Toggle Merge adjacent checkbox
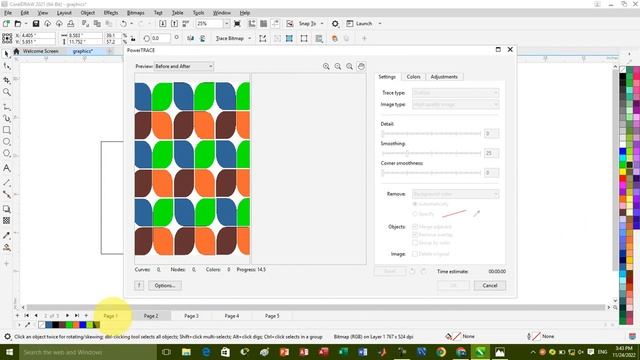Viewport: 640px width, 360px height. pyautogui.click(x=415, y=227)
